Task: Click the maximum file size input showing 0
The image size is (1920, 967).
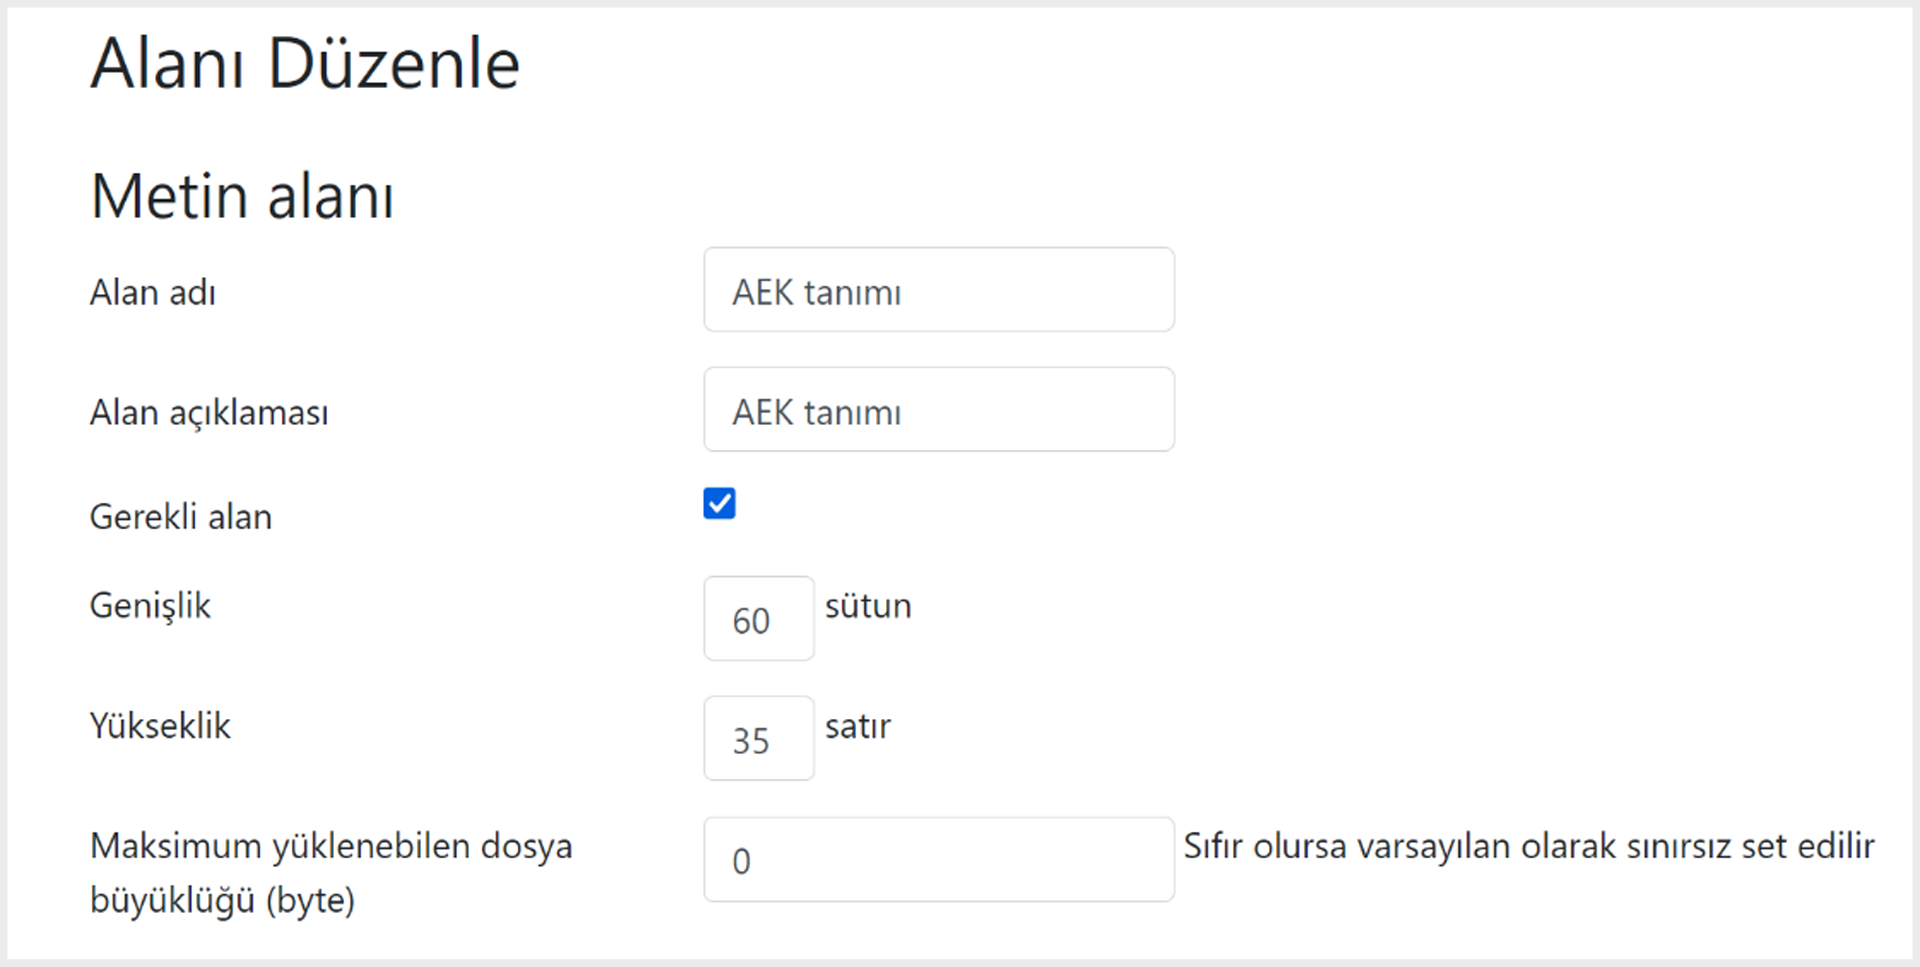Action: click(x=939, y=860)
